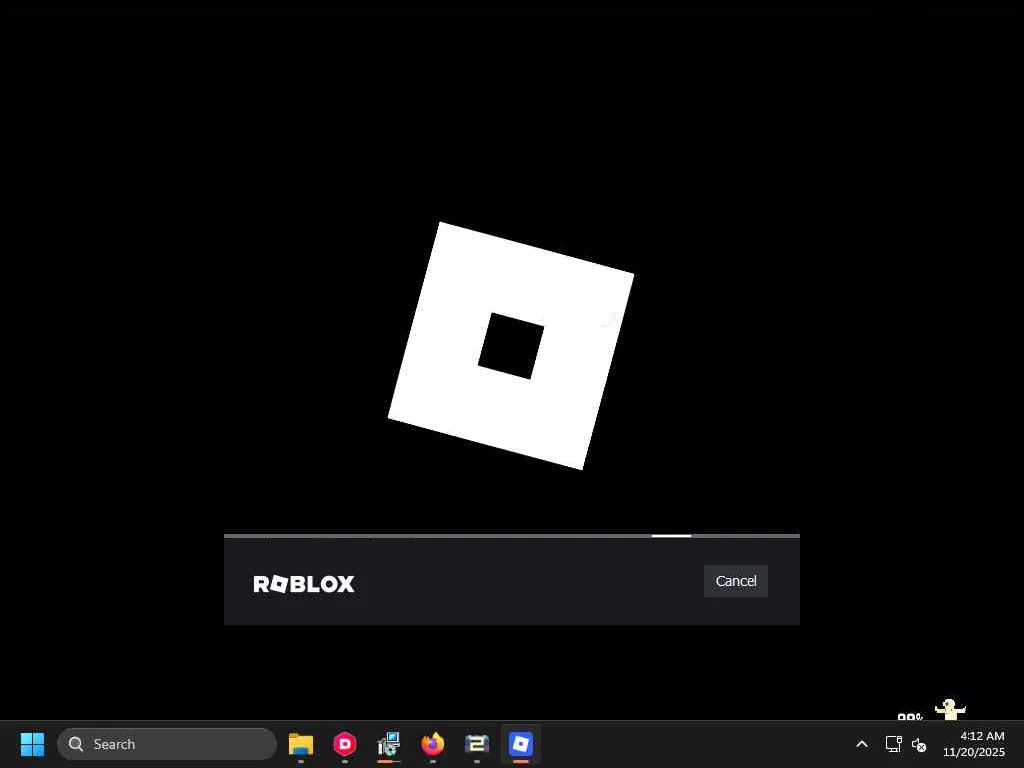Viewport: 1024px width, 768px height.
Task: Open the Windows Start menu
Action: point(32,744)
